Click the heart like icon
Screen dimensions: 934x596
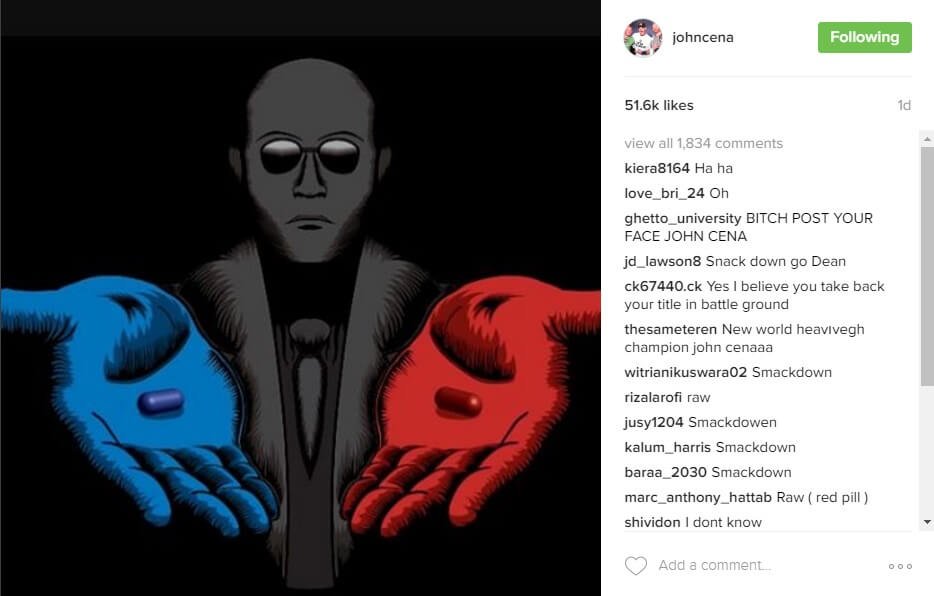click(x=636, y=566)
